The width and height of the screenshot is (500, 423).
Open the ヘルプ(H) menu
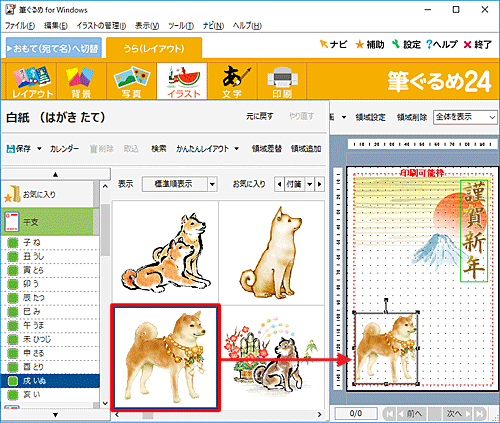[247, 26]
